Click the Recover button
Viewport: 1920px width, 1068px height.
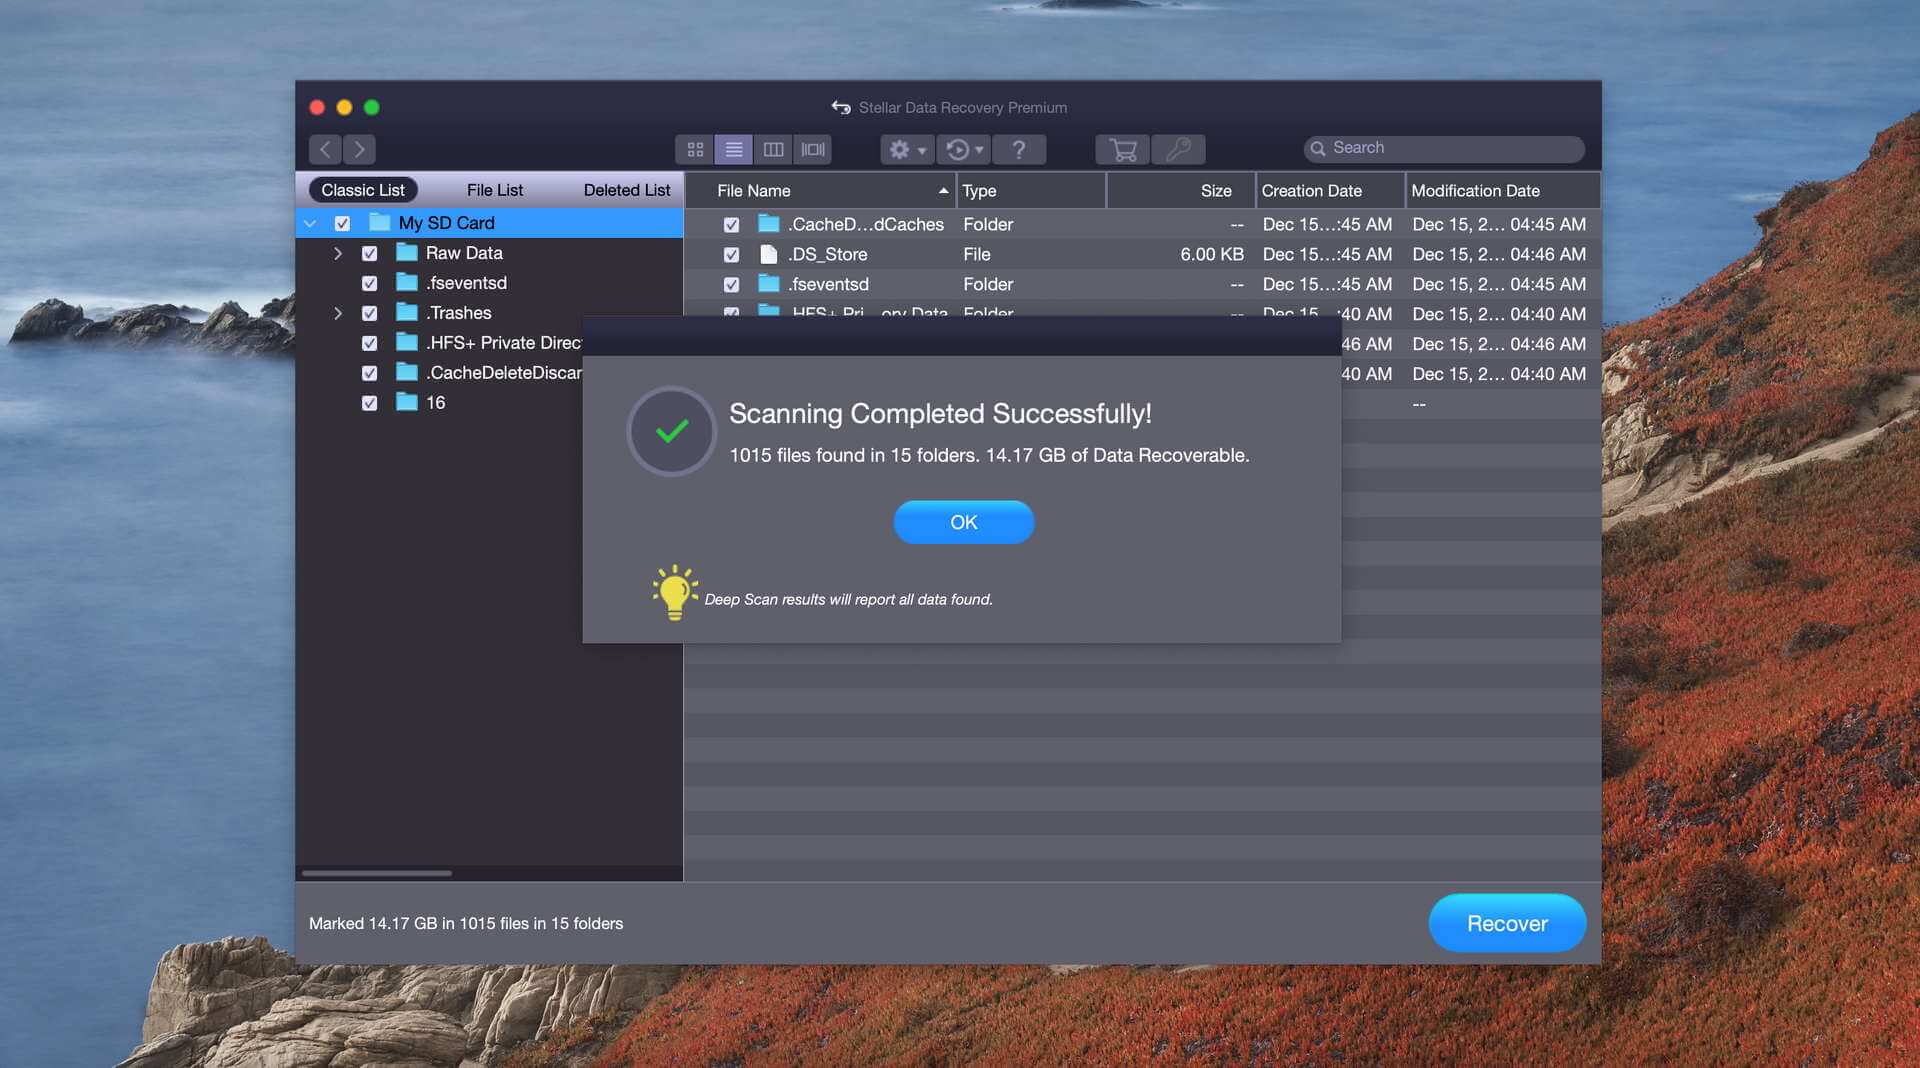(x=1507, y=923)
